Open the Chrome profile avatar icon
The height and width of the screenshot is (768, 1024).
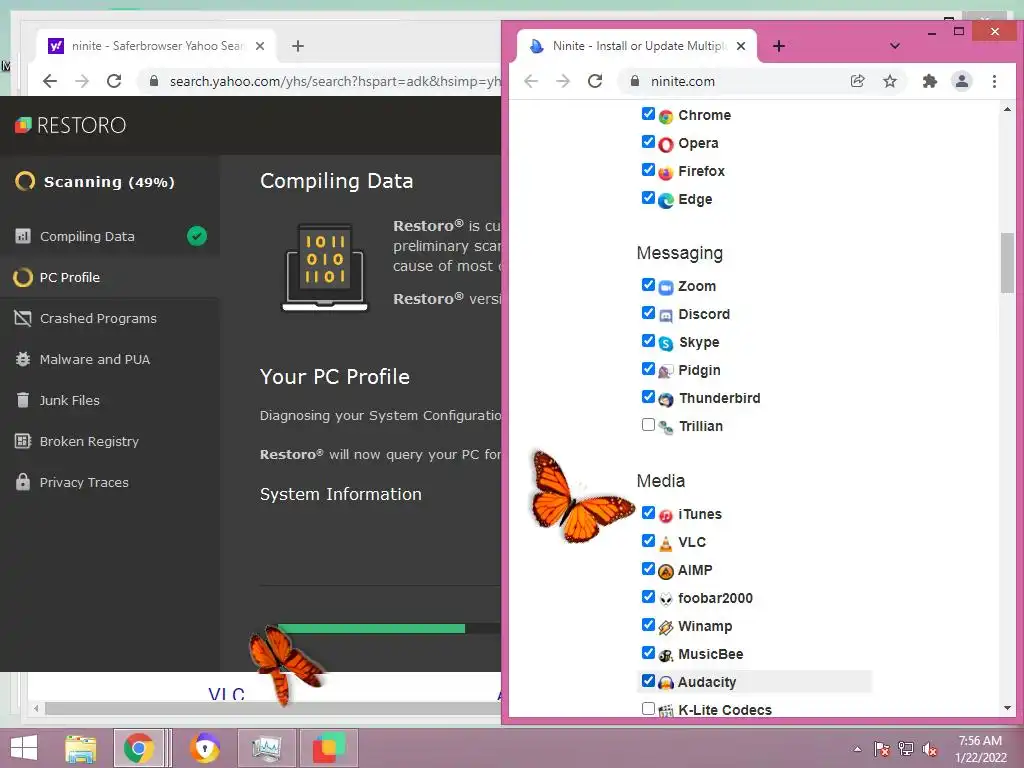click(x=962, y=81)
